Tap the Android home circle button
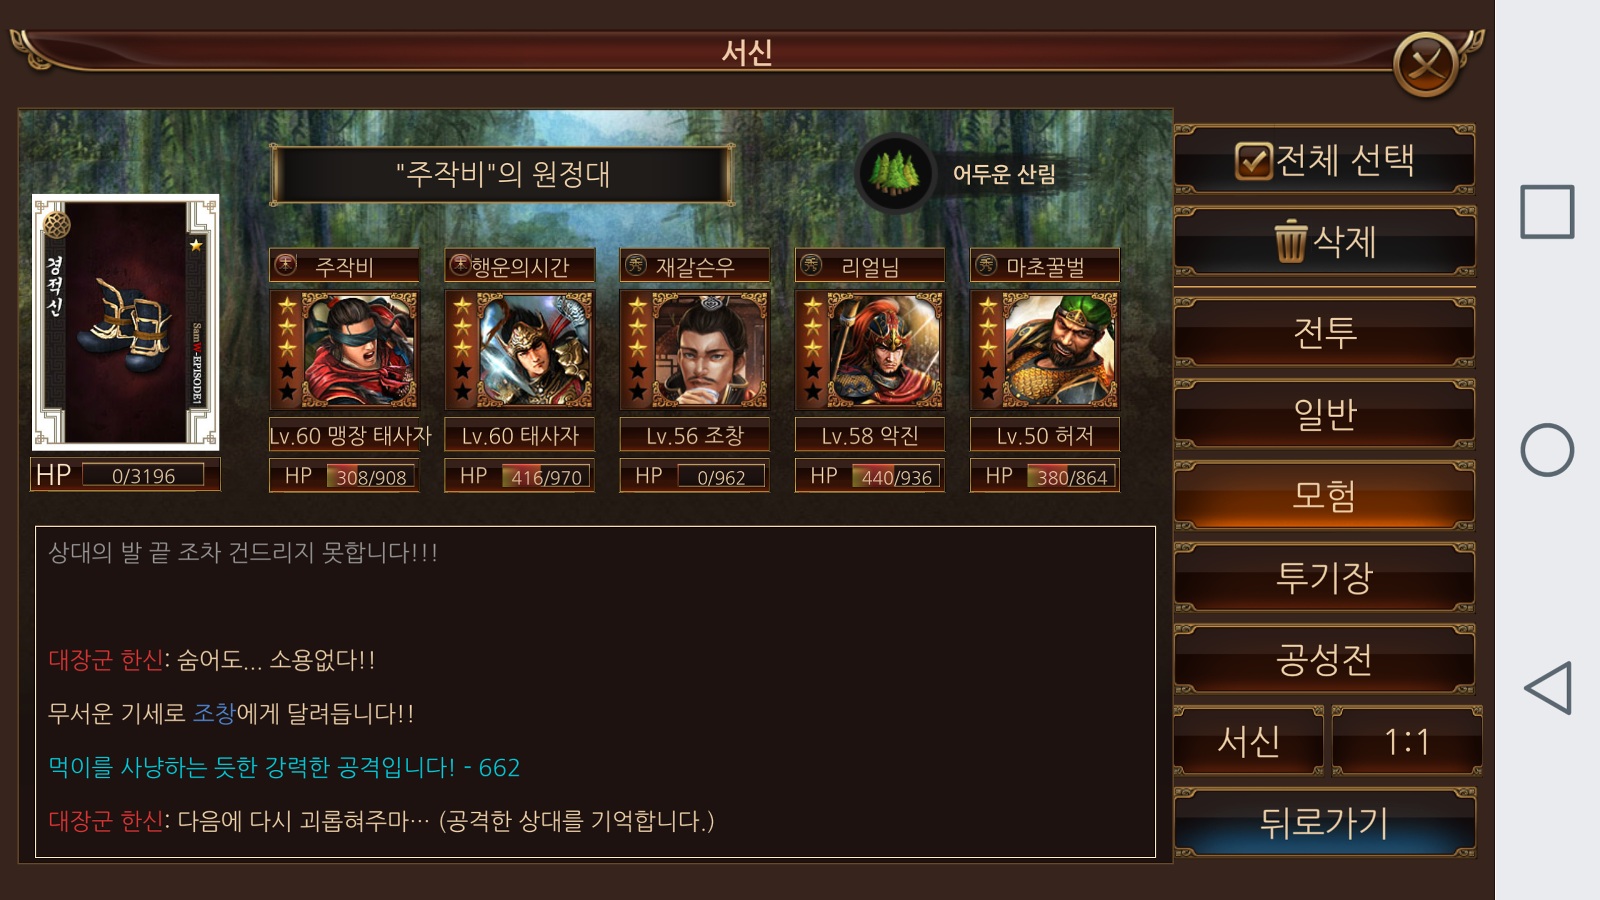 coord(1547,450)
